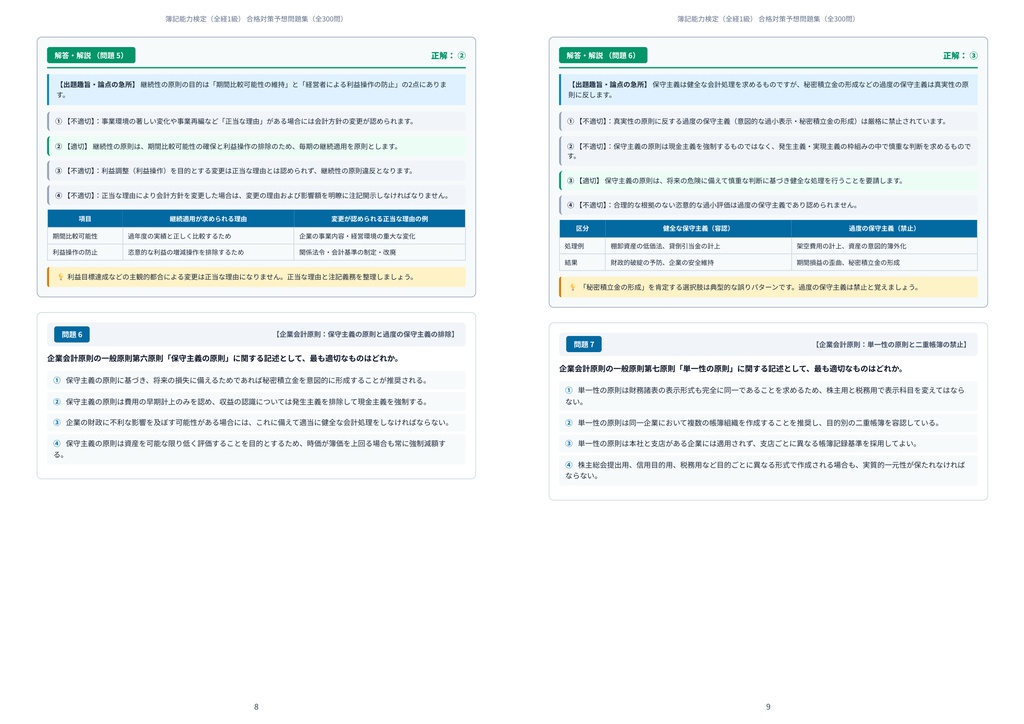1024x724 pixels.
Task: Click the 問題 7 question sentence on 単一性の原則
Action: [x=731, y=368]
